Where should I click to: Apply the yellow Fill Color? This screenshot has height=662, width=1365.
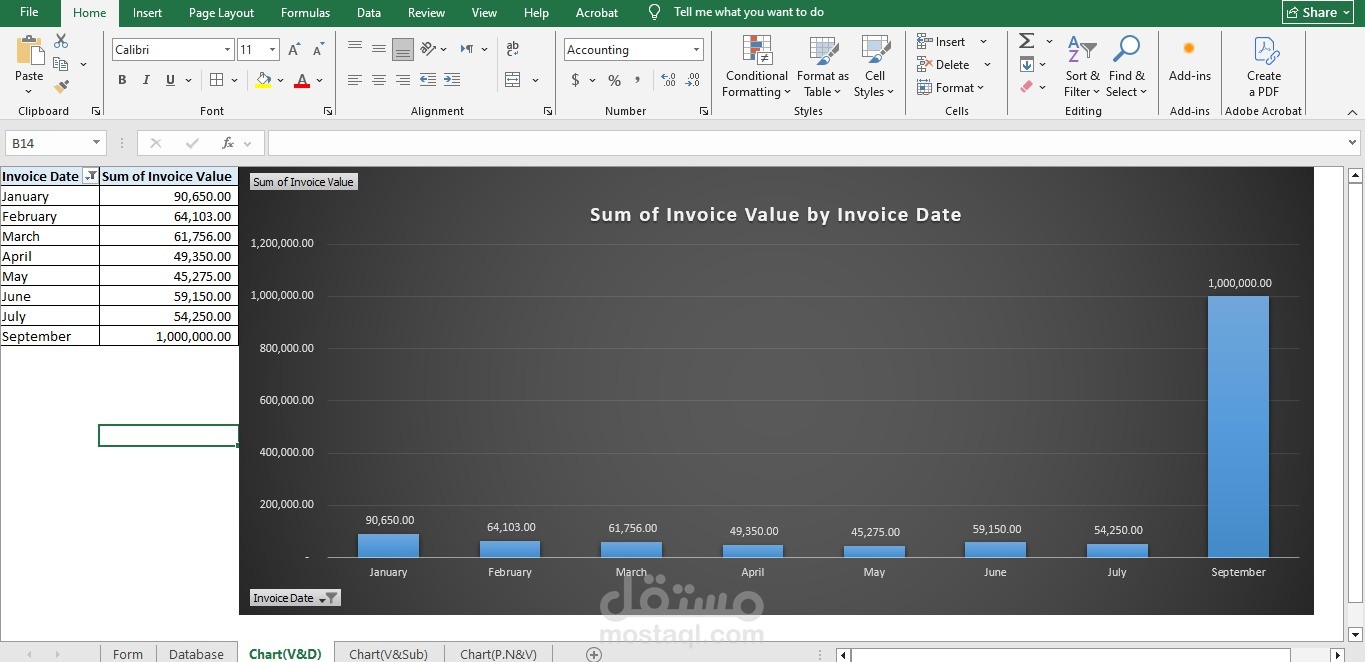(263, 80)
